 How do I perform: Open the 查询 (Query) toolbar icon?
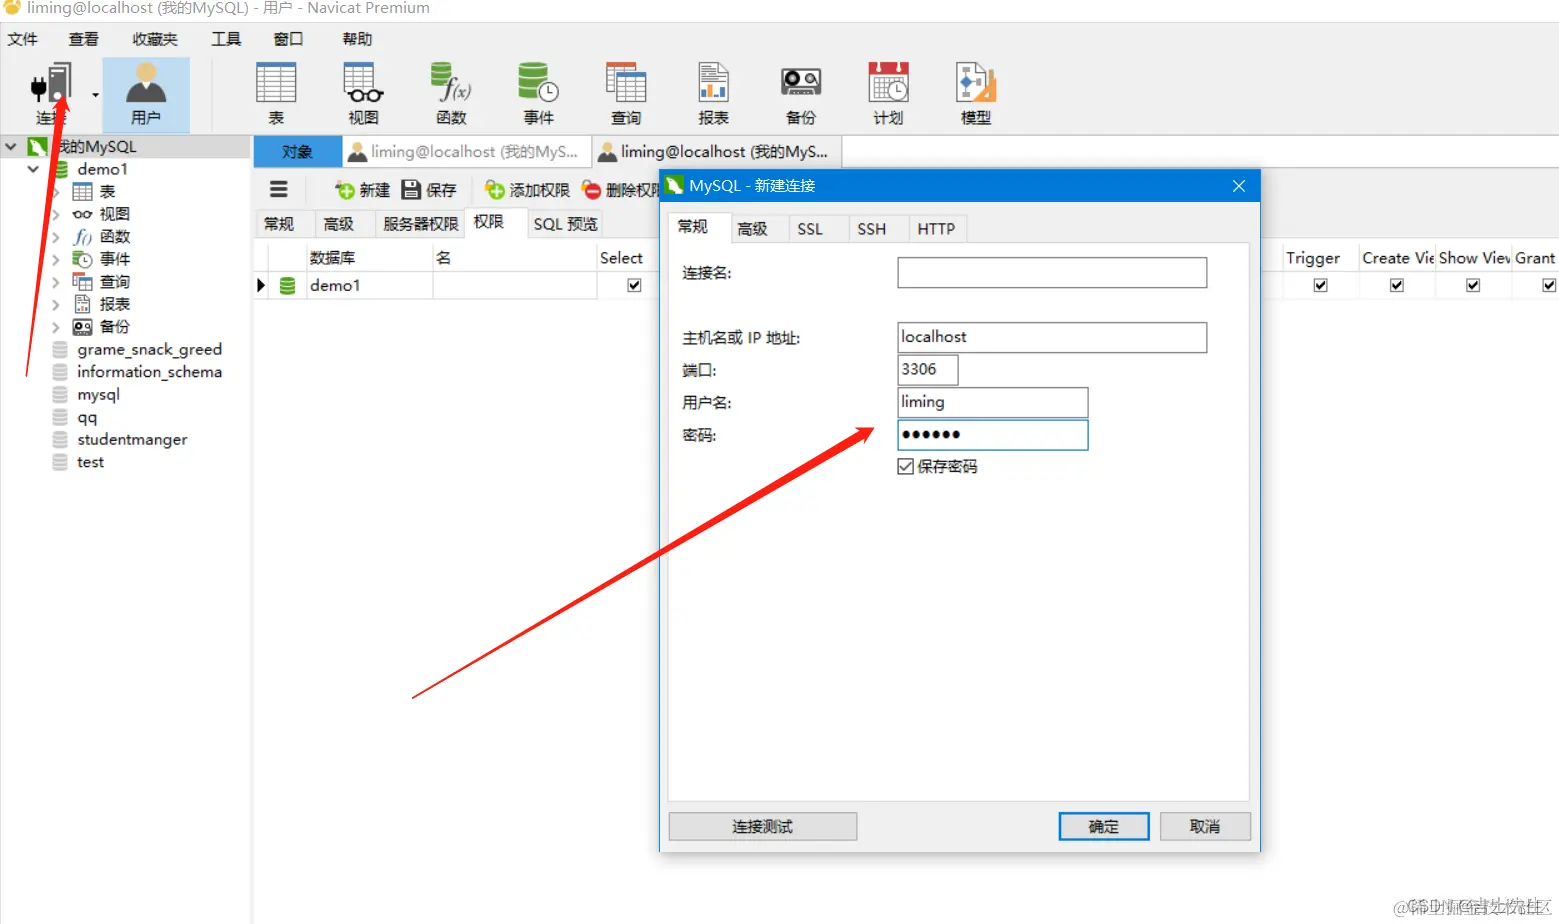point(626,94)
